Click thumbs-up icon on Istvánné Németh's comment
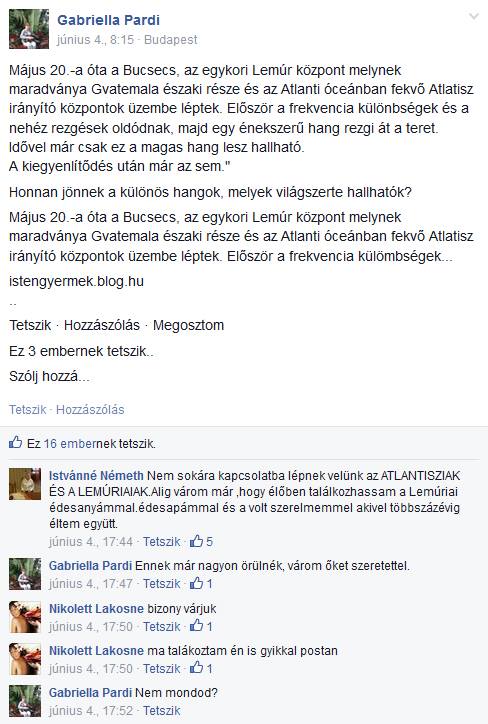 (196, 541)
